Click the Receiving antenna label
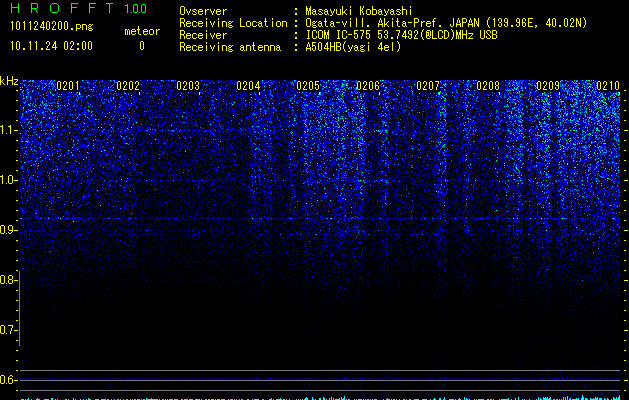The height and width of the screenshot is (400, 629). [x=230, y=47]
